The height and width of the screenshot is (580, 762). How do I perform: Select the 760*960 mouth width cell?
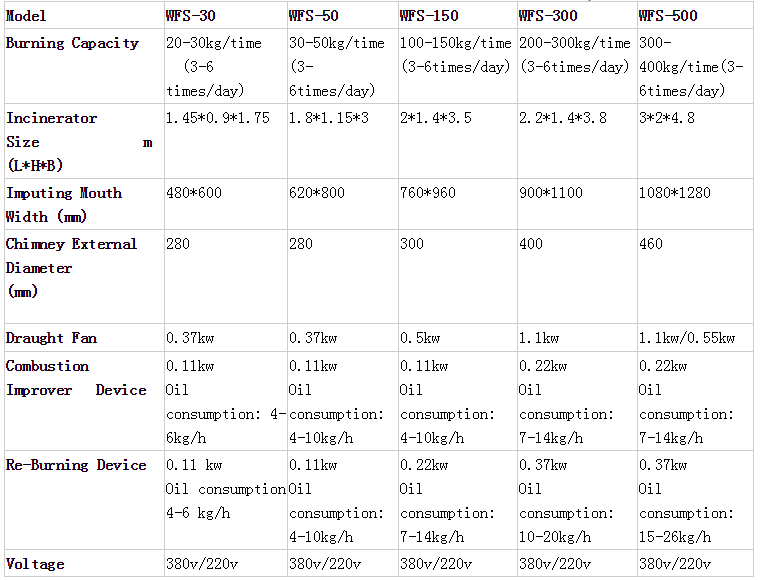pos(428,193)
